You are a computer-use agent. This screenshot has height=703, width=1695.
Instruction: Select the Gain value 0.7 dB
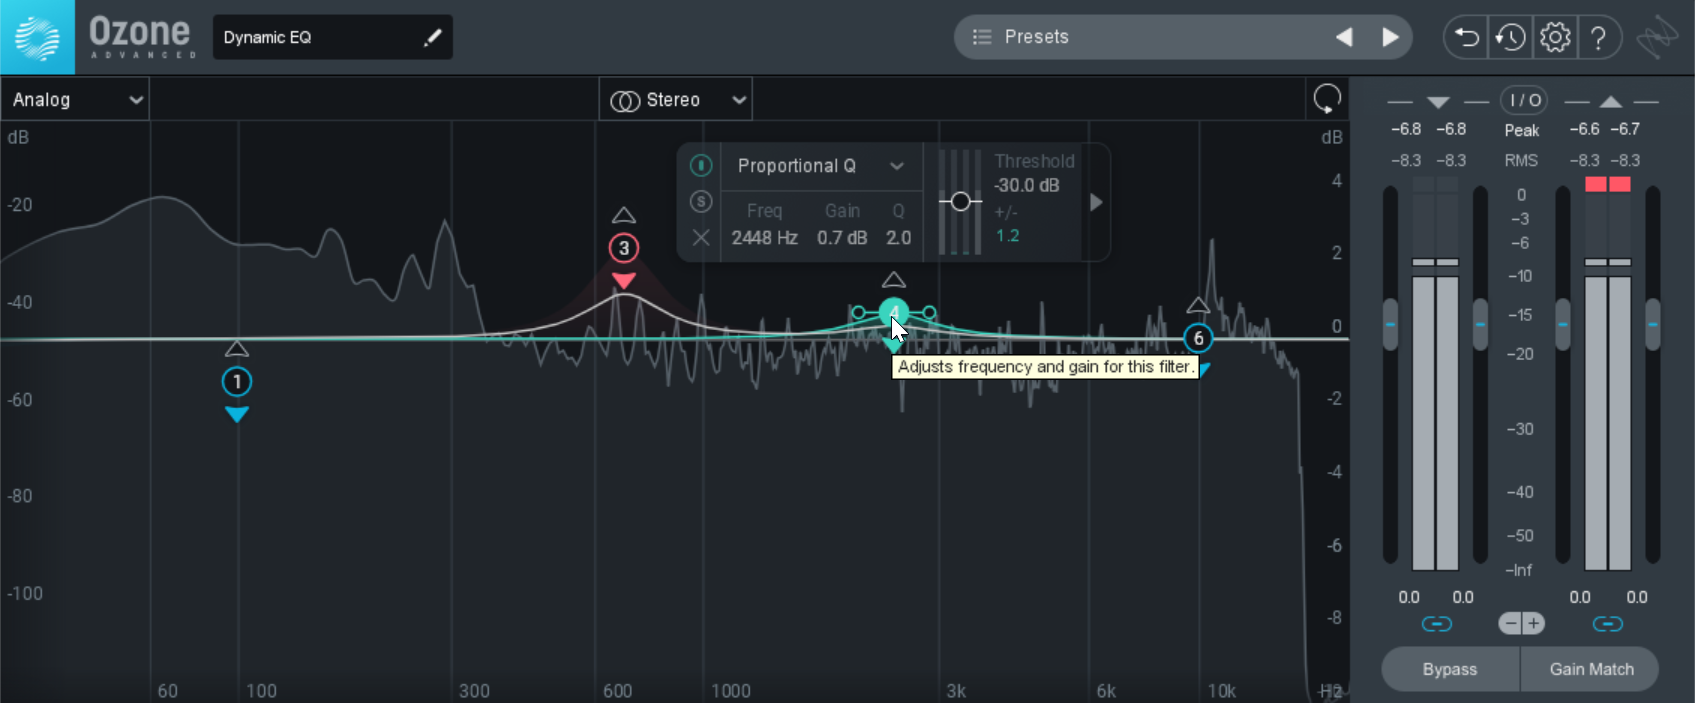click(x=842, y=238)
